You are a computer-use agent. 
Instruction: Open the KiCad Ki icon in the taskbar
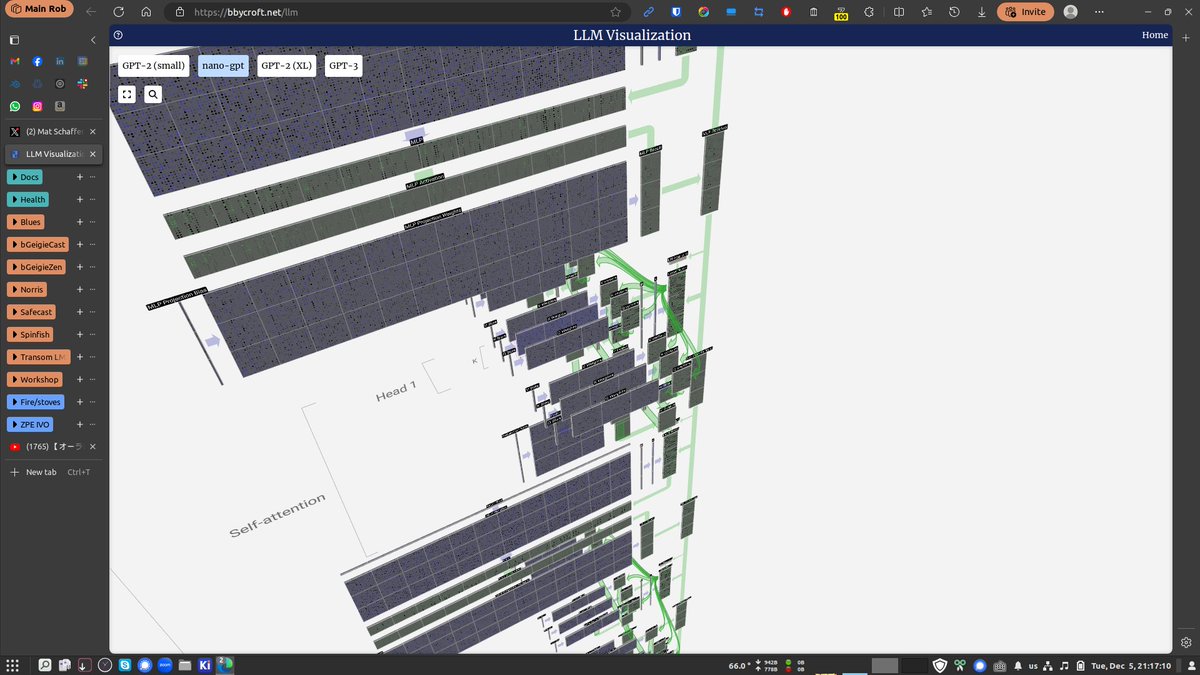tap(205, 665)
